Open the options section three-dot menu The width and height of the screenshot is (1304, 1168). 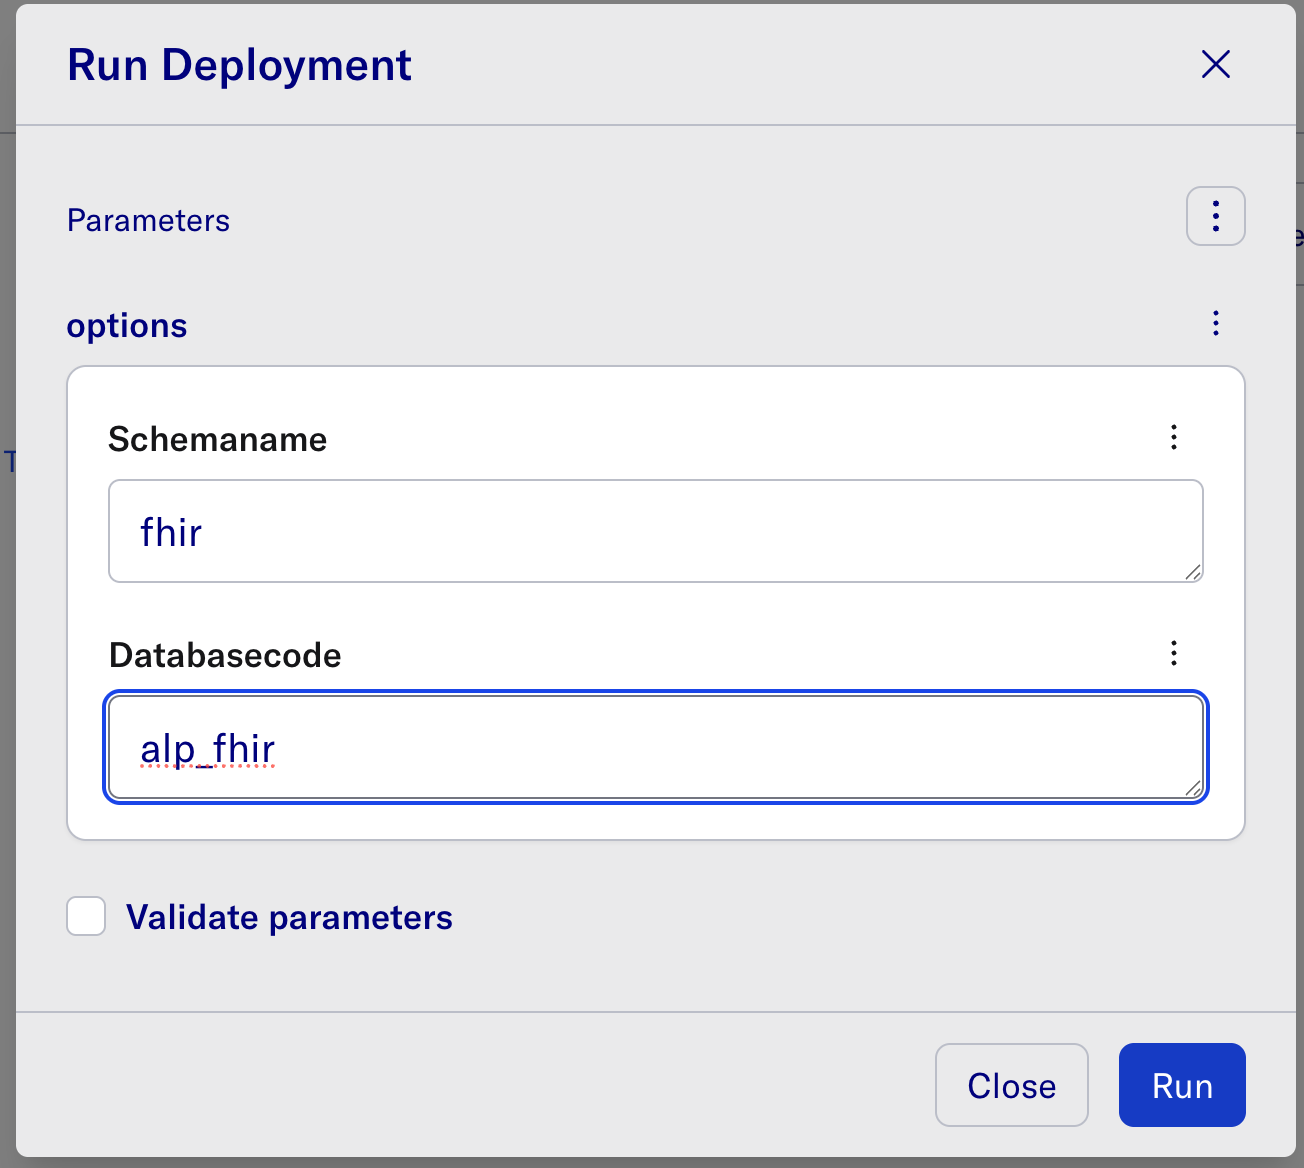[x=1215, y=323]
